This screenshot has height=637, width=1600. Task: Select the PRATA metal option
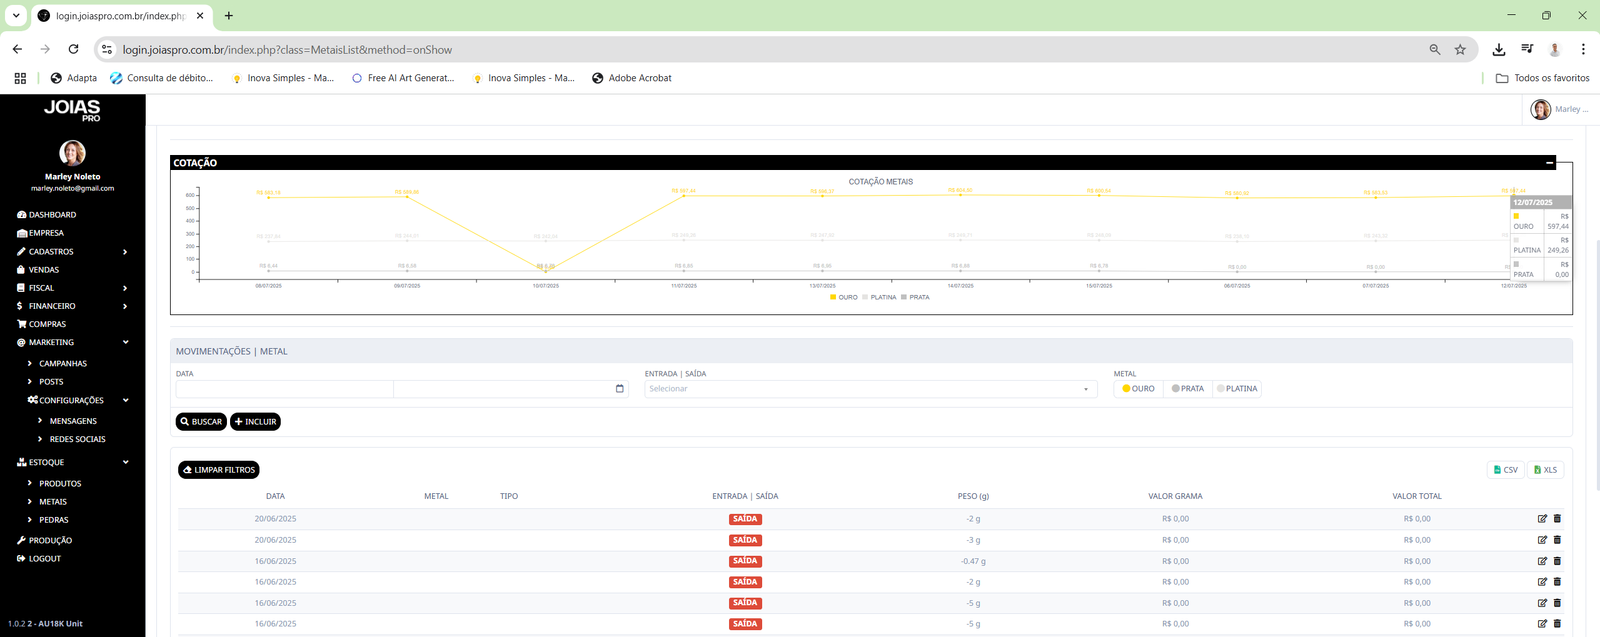(1187, 389)
